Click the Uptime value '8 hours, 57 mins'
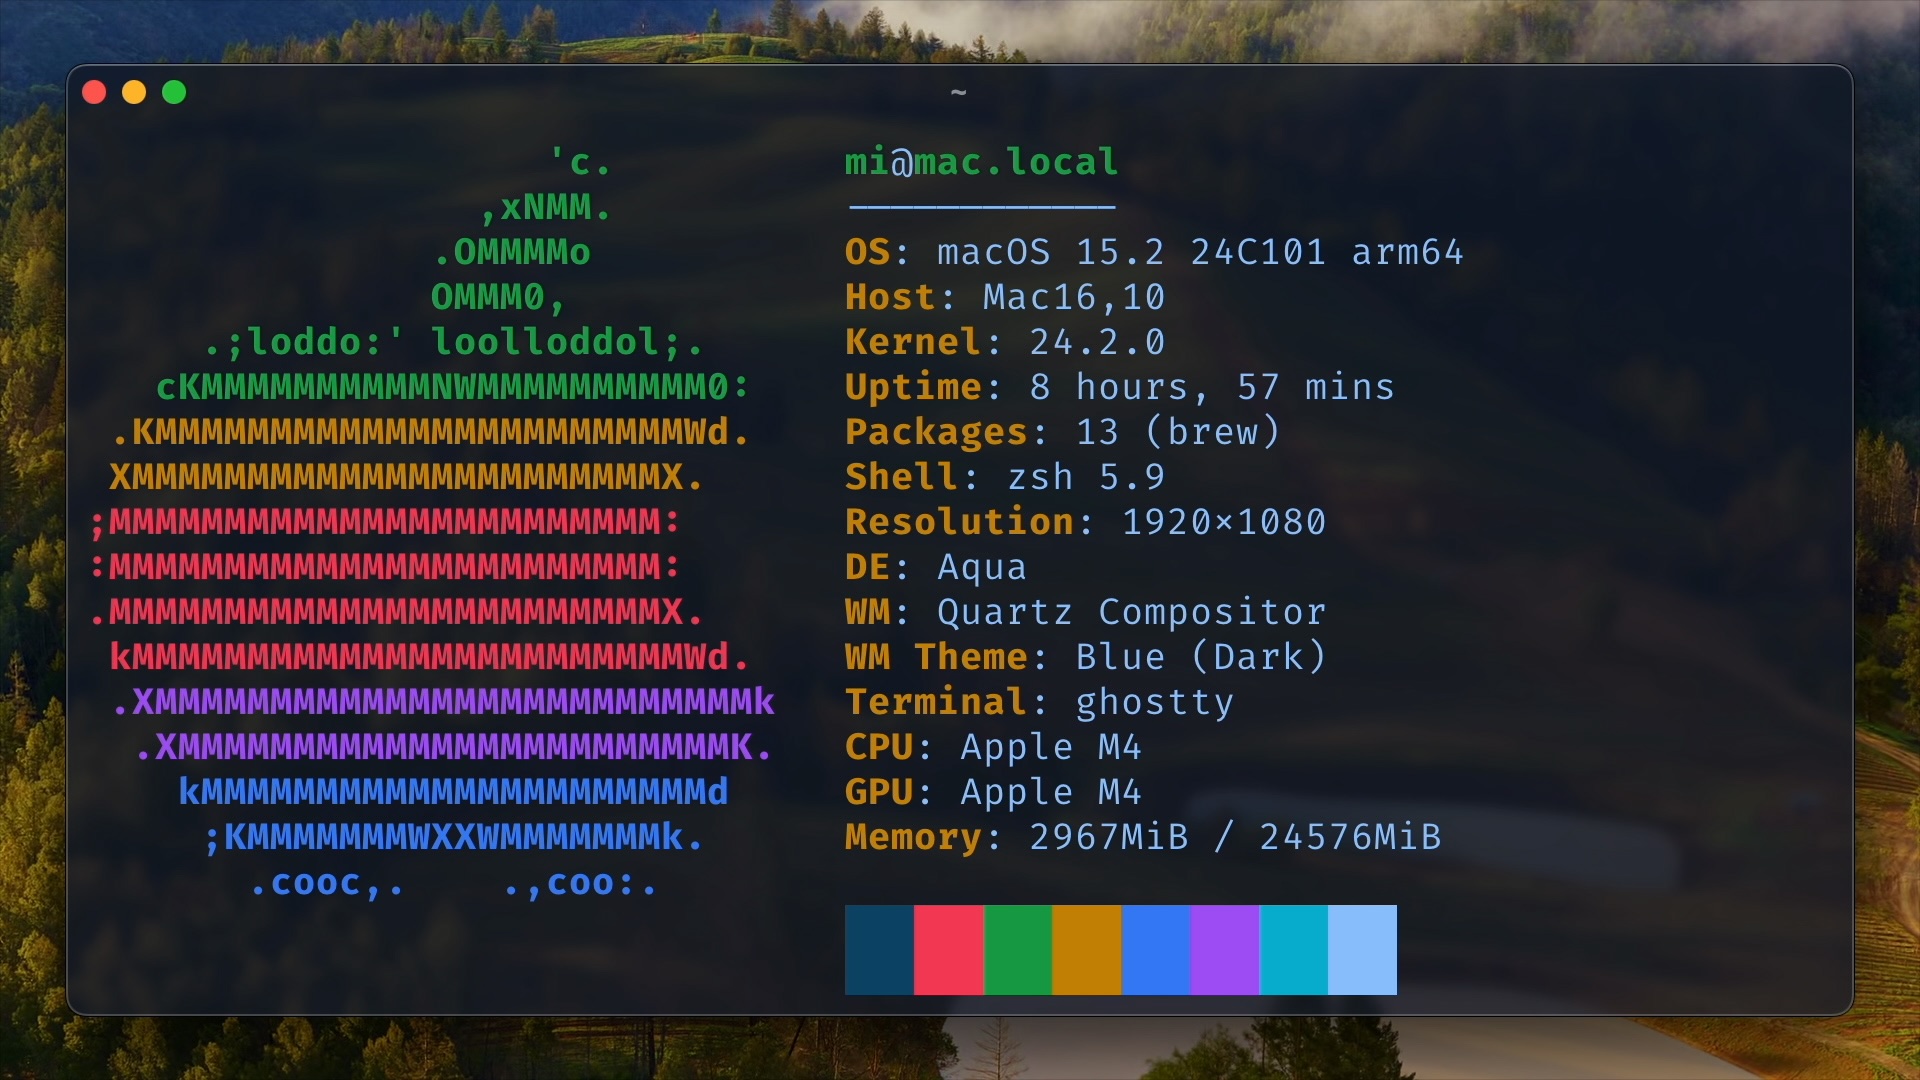 (1212, 387)
